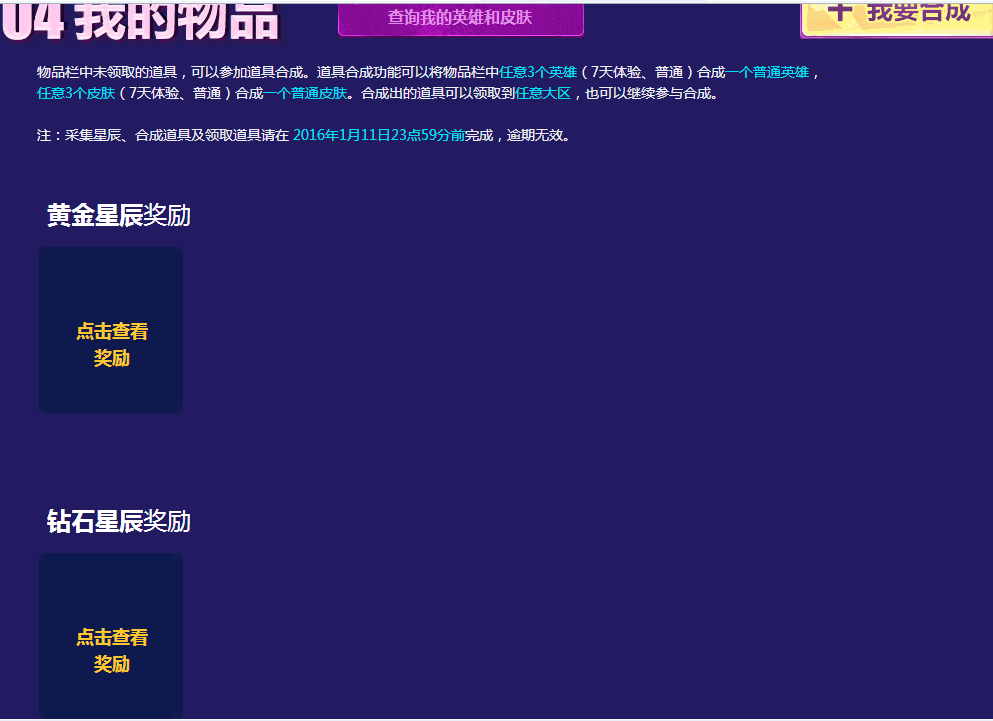
Task: Click the 黄金星辰奖励 heading
Action: (119, 215)
